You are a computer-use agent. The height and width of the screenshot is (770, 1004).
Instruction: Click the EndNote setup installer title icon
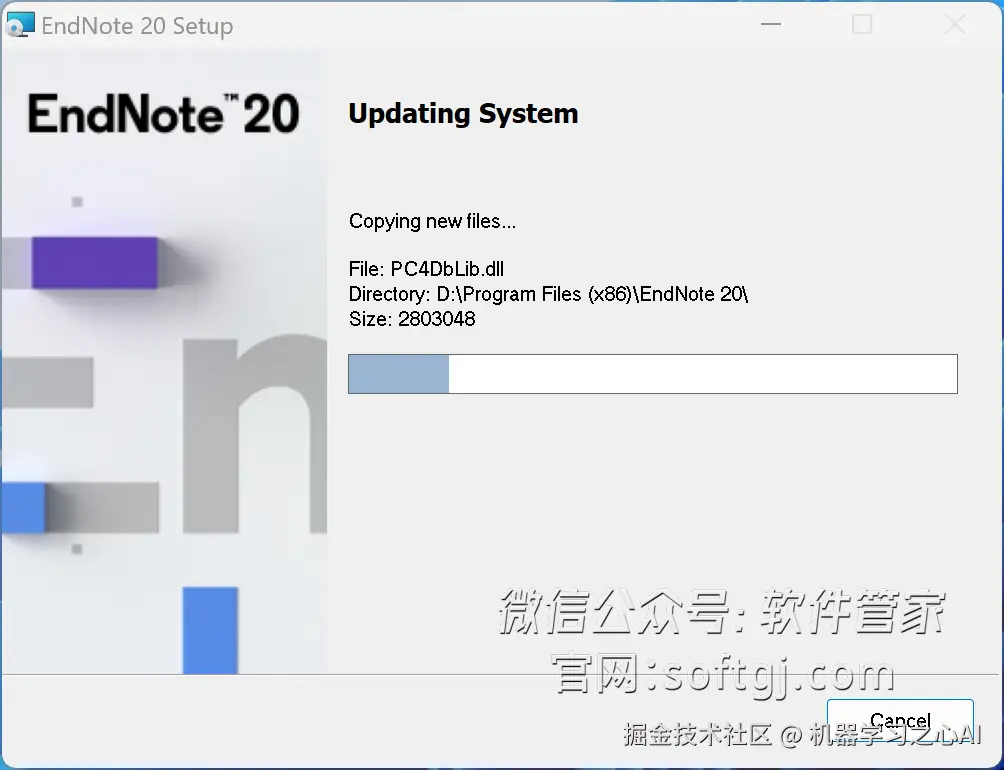tap(20, 25)
